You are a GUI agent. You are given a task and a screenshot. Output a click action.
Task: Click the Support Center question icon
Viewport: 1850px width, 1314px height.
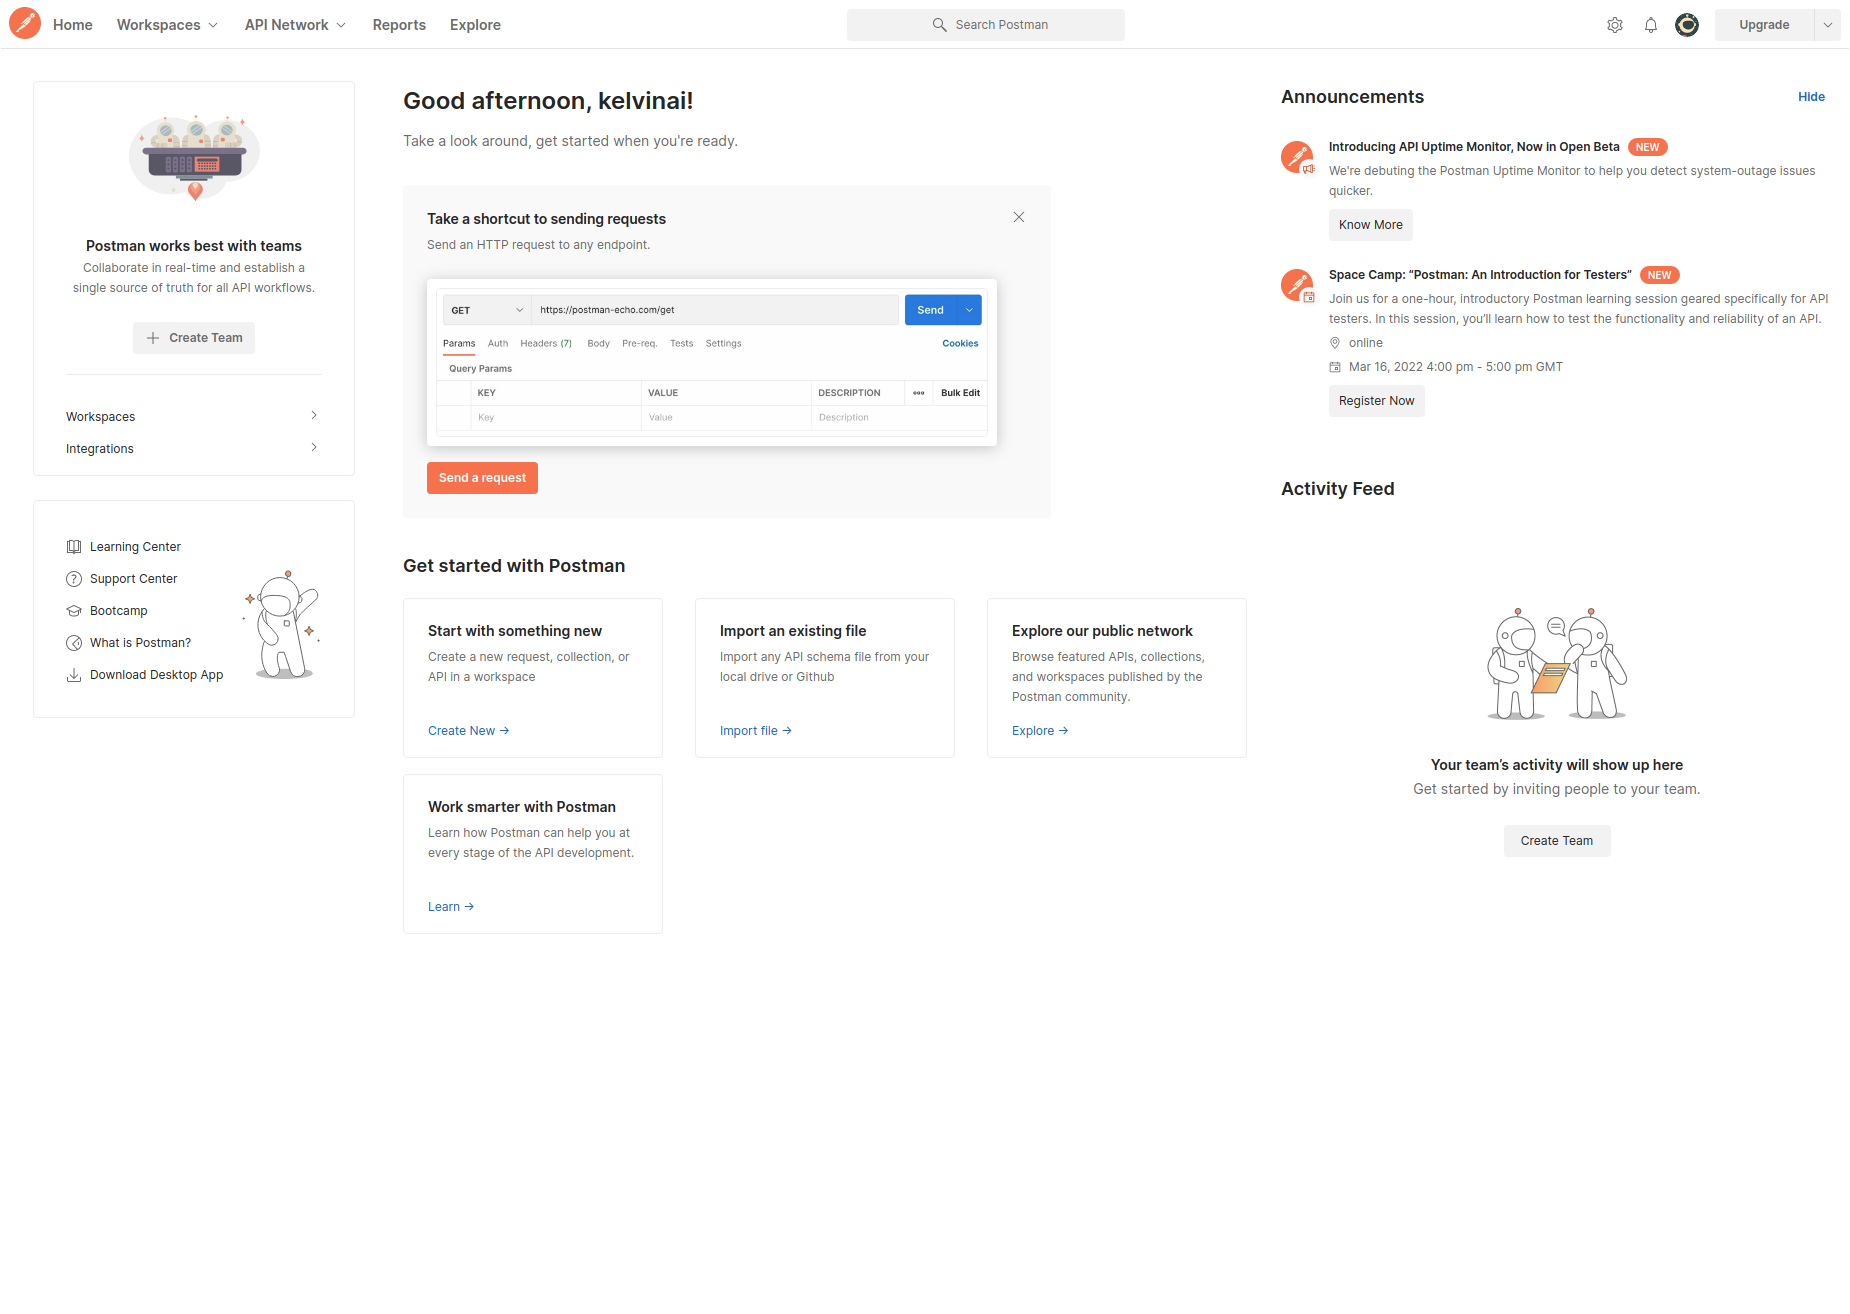click(74, 579)
